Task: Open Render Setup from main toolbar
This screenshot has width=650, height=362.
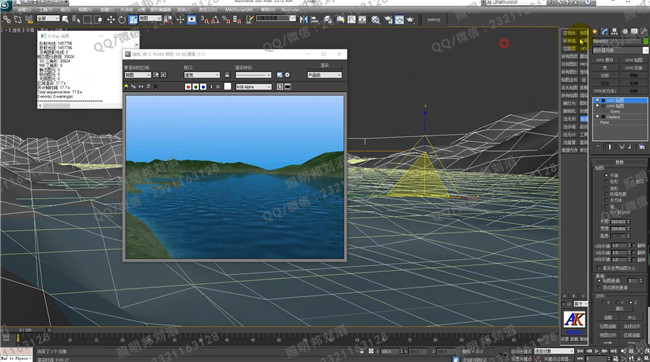Action: 388,19
